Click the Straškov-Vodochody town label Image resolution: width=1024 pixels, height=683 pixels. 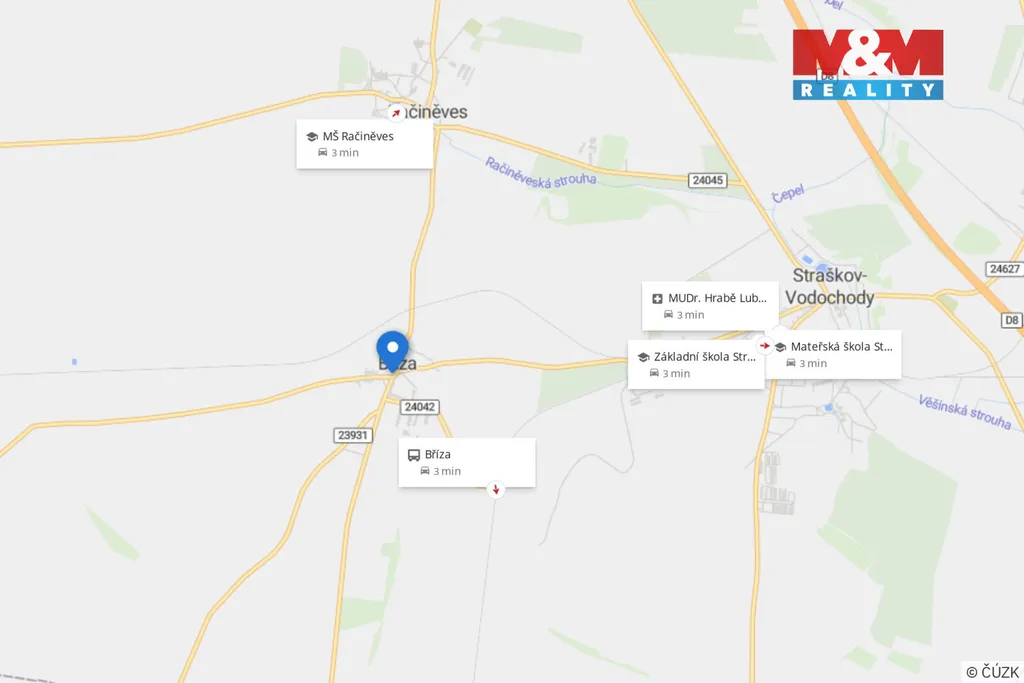[x=829, y=287]
